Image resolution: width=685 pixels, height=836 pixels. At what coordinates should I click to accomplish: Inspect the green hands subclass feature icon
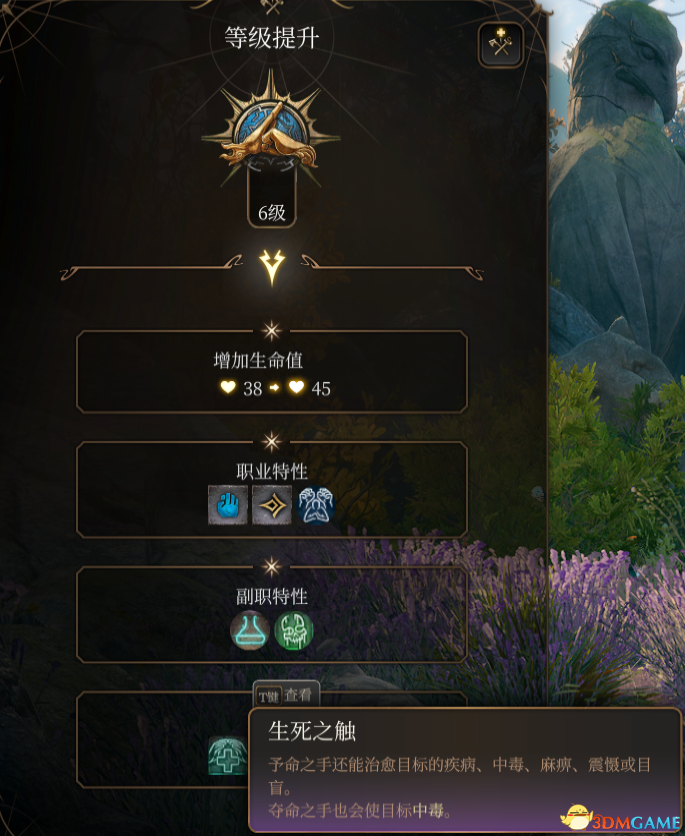[x=294, y=630]
